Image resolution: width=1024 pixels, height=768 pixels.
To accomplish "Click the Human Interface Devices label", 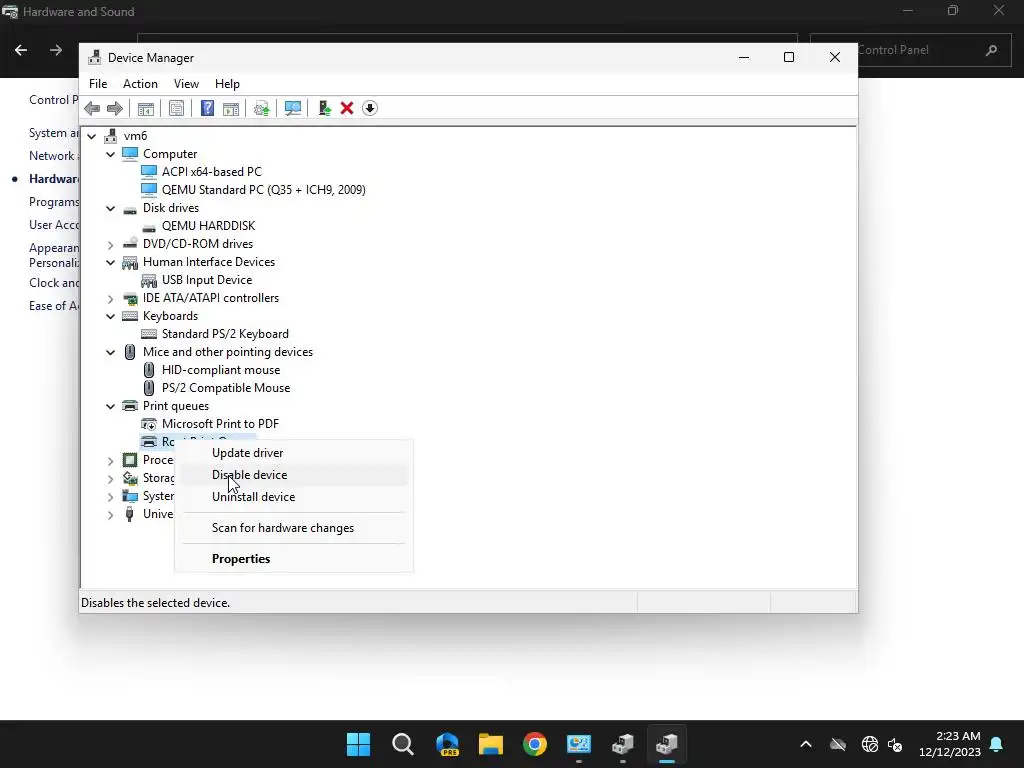I will coord(209,262).
